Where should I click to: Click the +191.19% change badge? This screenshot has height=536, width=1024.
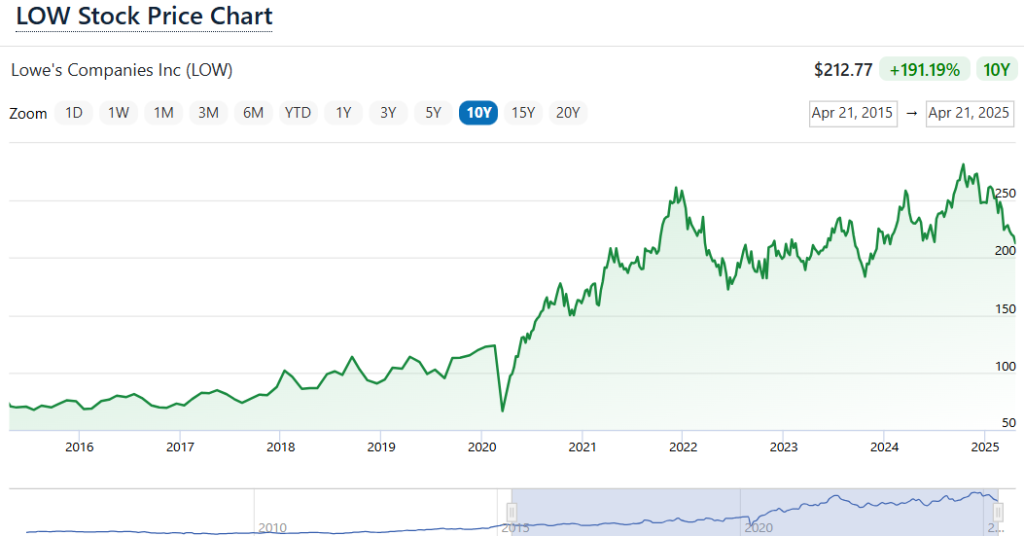tap(925, 70)
